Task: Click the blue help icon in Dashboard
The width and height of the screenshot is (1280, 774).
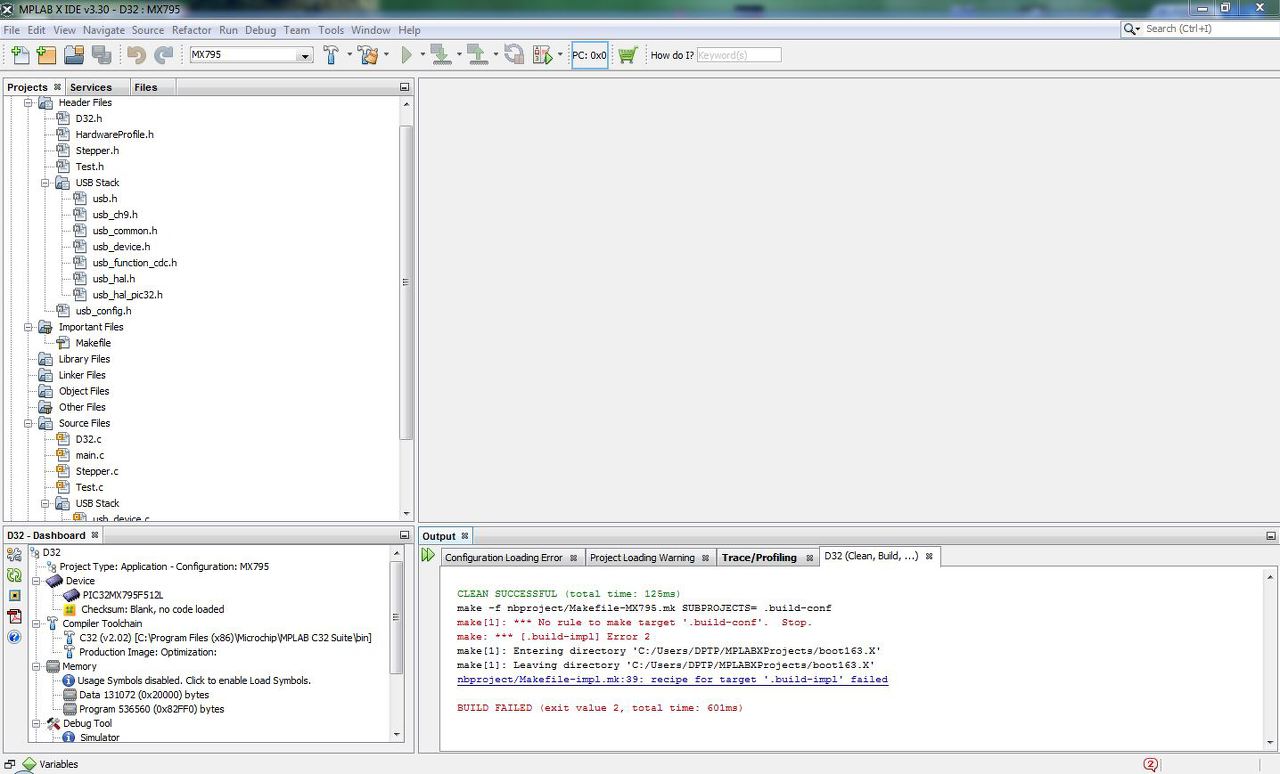Action: [14, 637]
